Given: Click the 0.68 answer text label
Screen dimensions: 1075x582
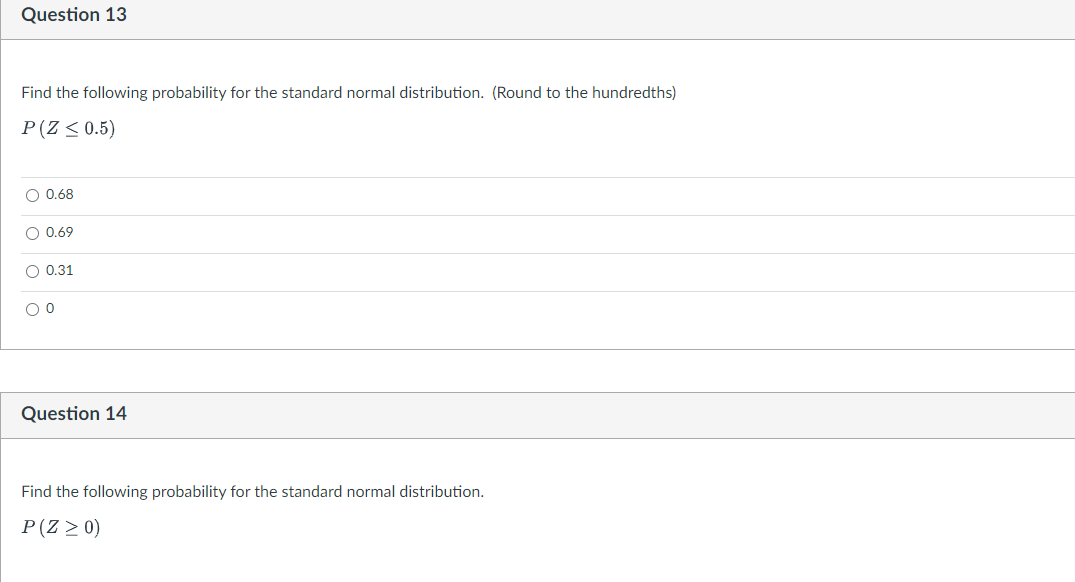Looking at the screenshot, I should tap(59, 194).
